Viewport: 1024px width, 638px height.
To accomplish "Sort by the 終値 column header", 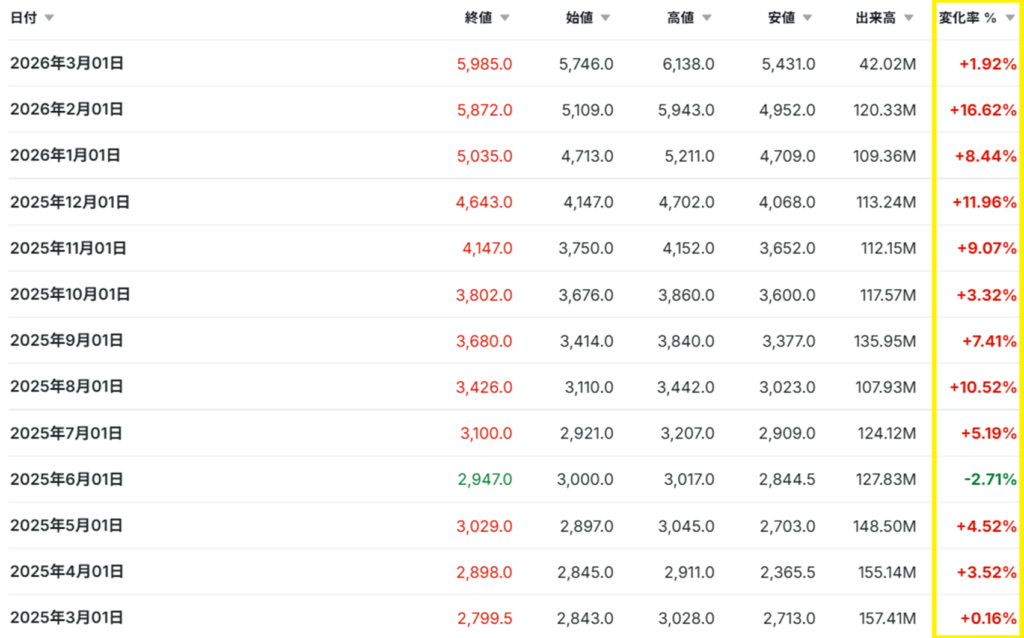I will coord(479,18).
